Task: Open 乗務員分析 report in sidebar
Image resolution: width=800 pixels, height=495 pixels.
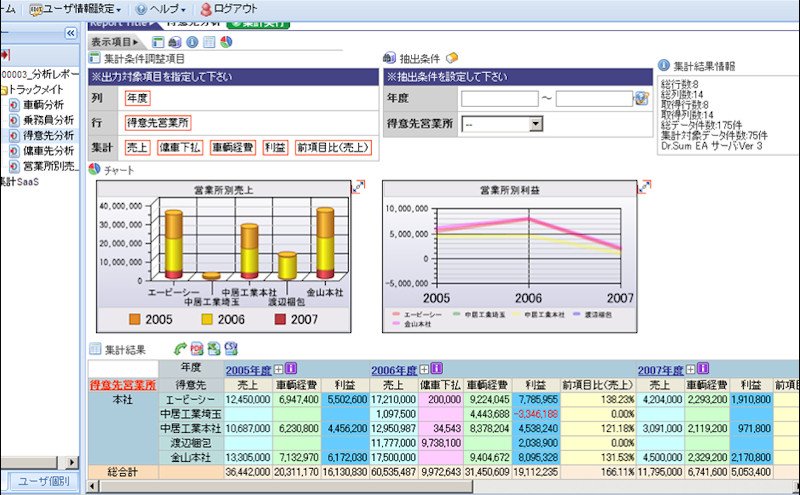Action: [48, 120]
